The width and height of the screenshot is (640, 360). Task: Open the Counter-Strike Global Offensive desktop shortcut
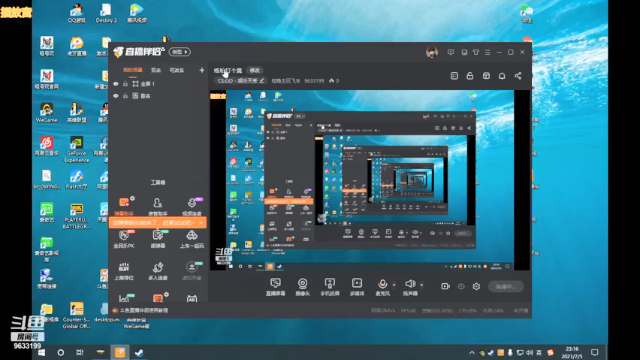coord(76,316)
